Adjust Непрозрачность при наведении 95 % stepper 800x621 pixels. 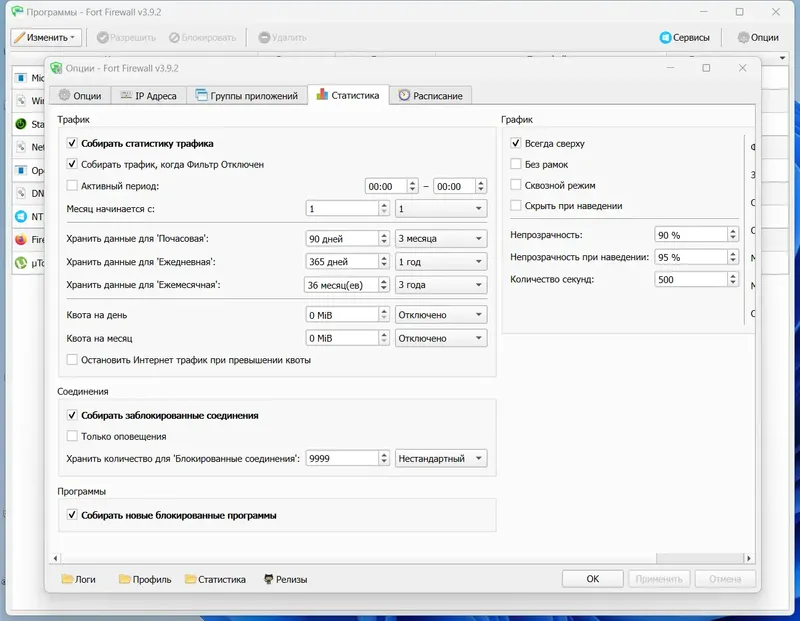(733, 257)
